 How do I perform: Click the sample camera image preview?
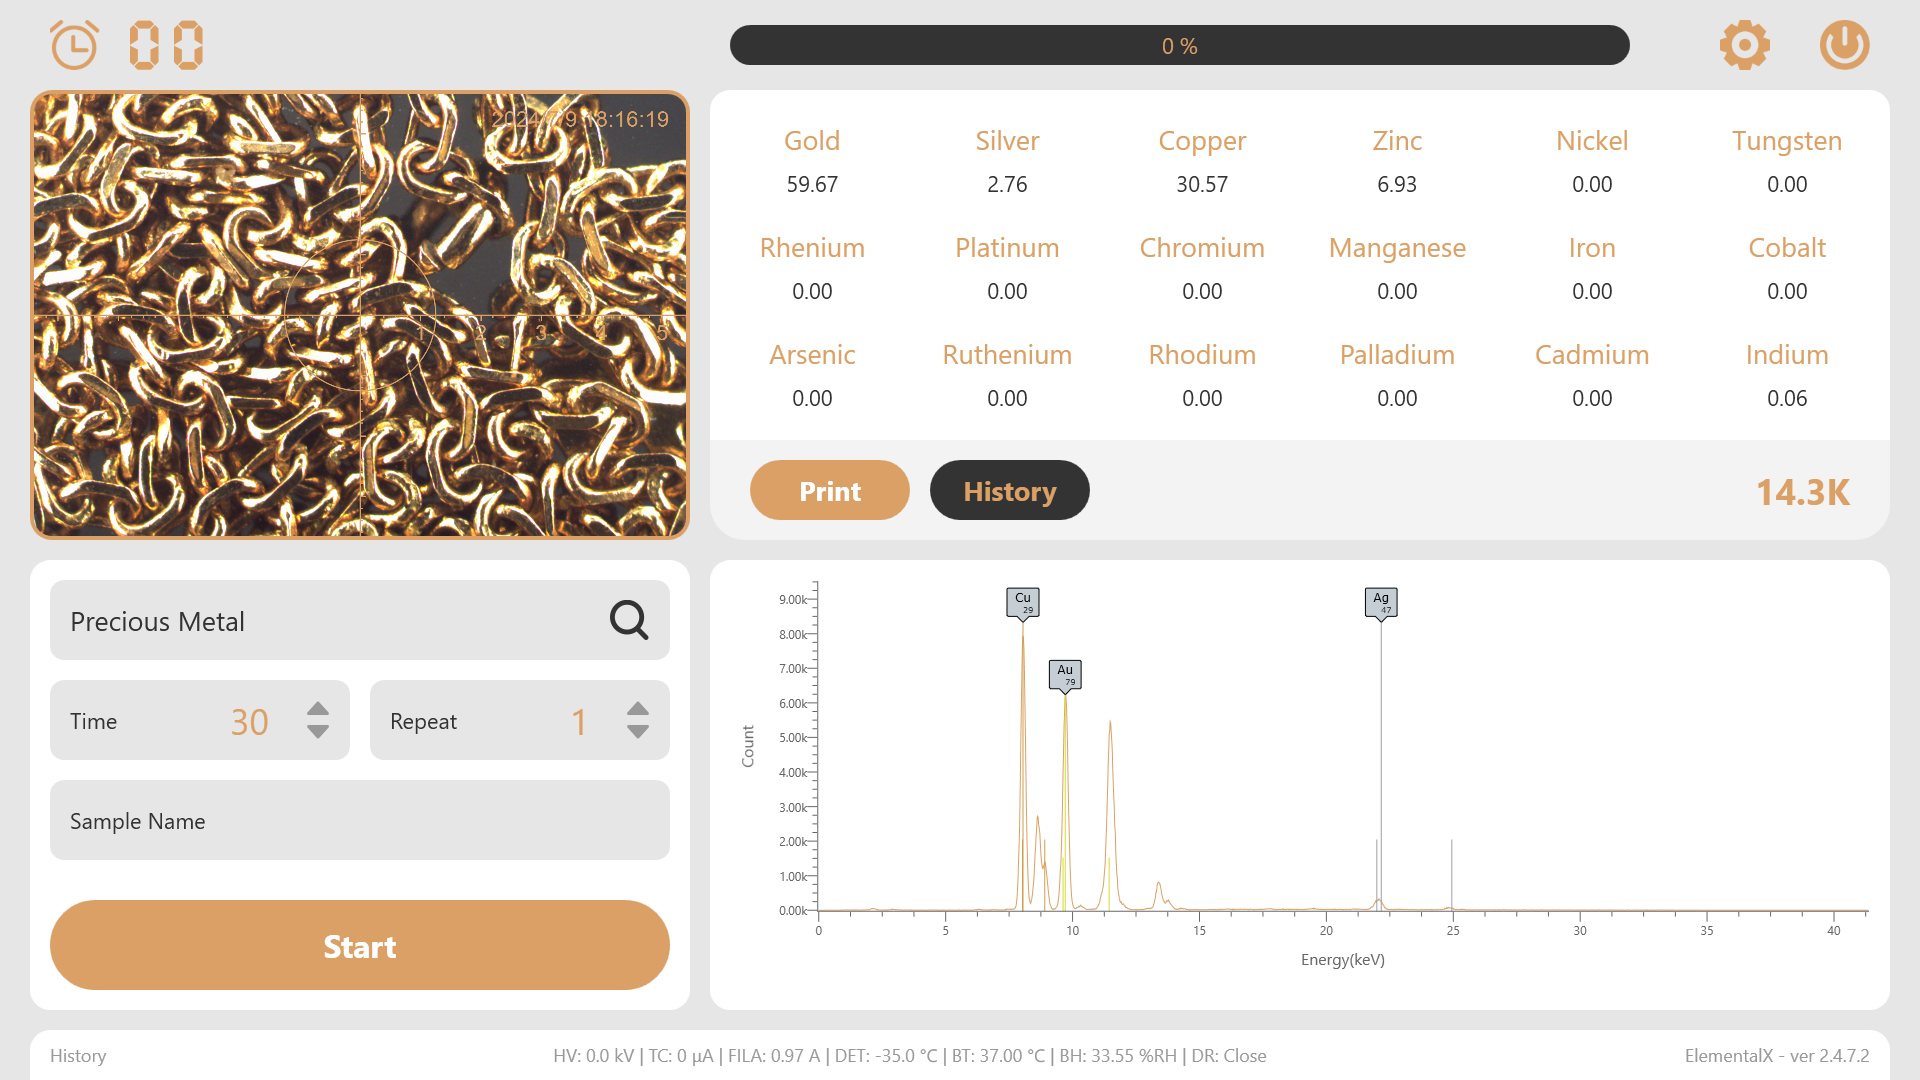coord(360,315)
